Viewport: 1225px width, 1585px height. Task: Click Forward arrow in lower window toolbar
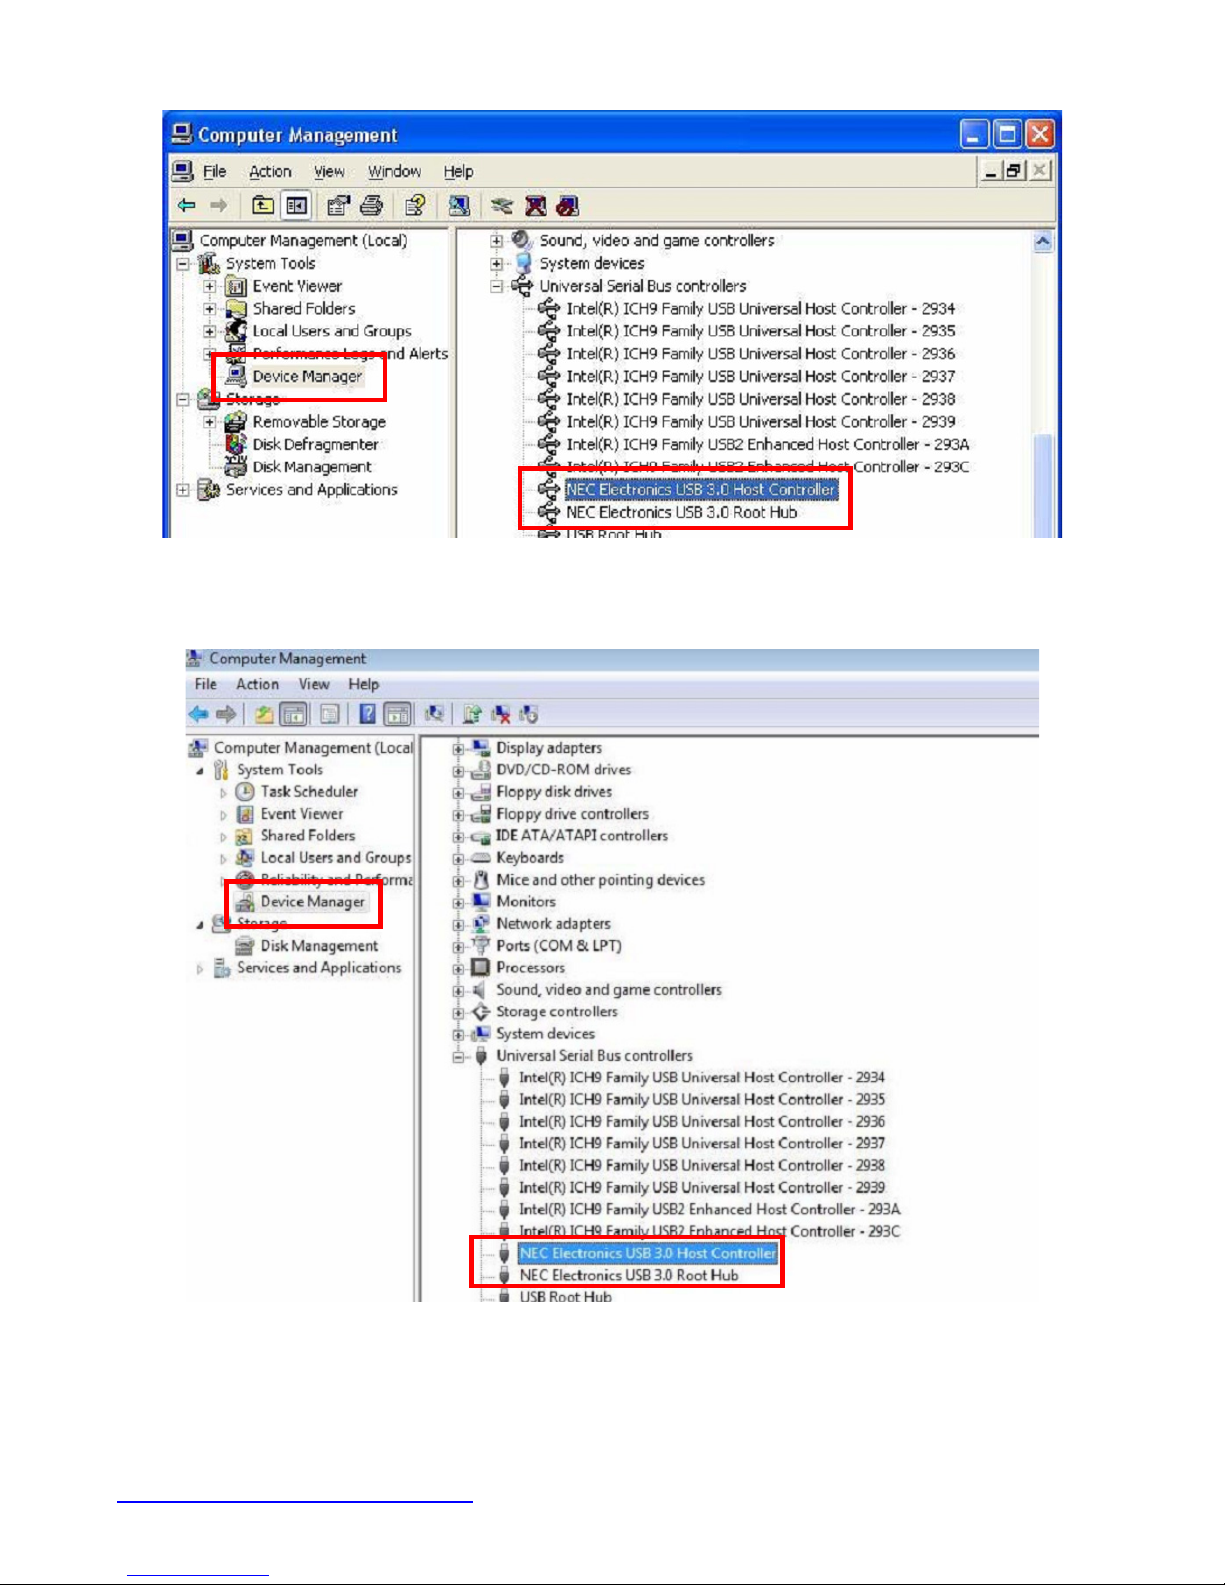click(x=226, y=714)
